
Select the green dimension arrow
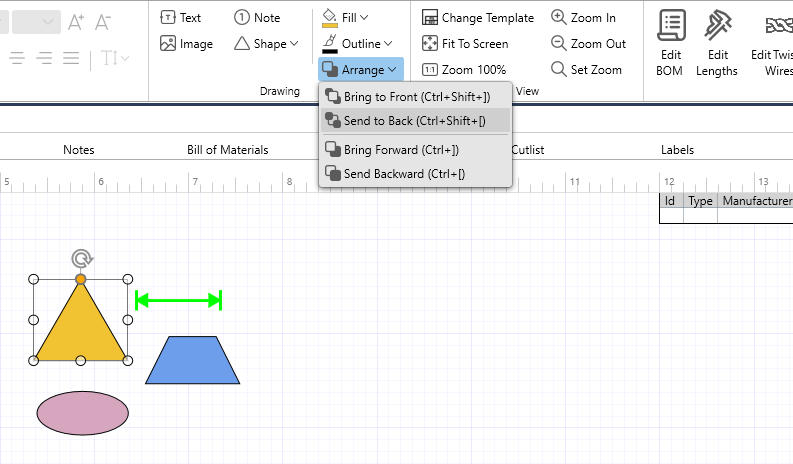pos(179,301)
